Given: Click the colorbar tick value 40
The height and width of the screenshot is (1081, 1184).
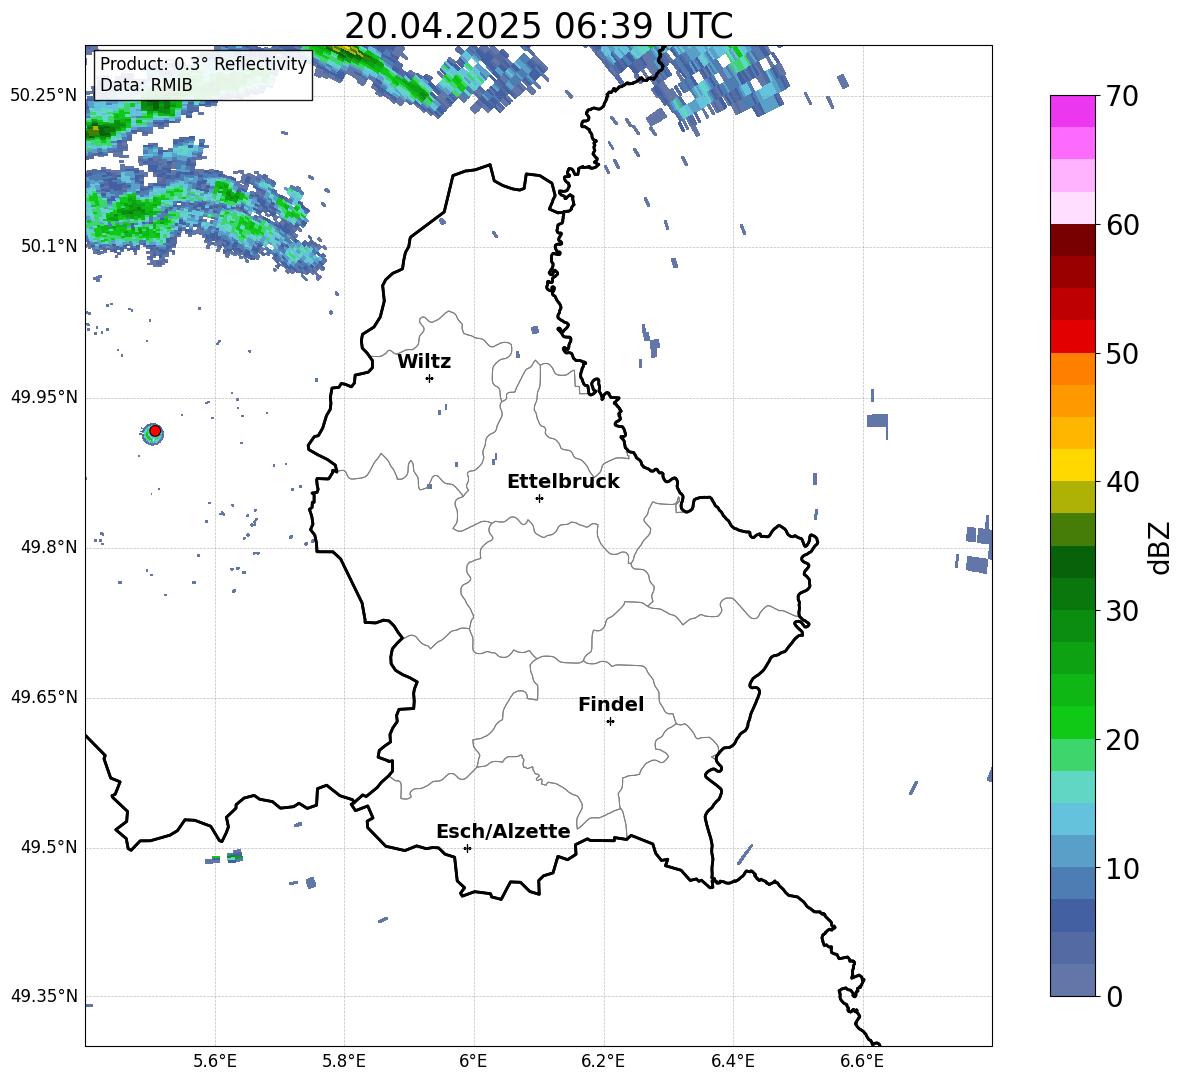Looking at the screenshot, I should pos(1122,482).
